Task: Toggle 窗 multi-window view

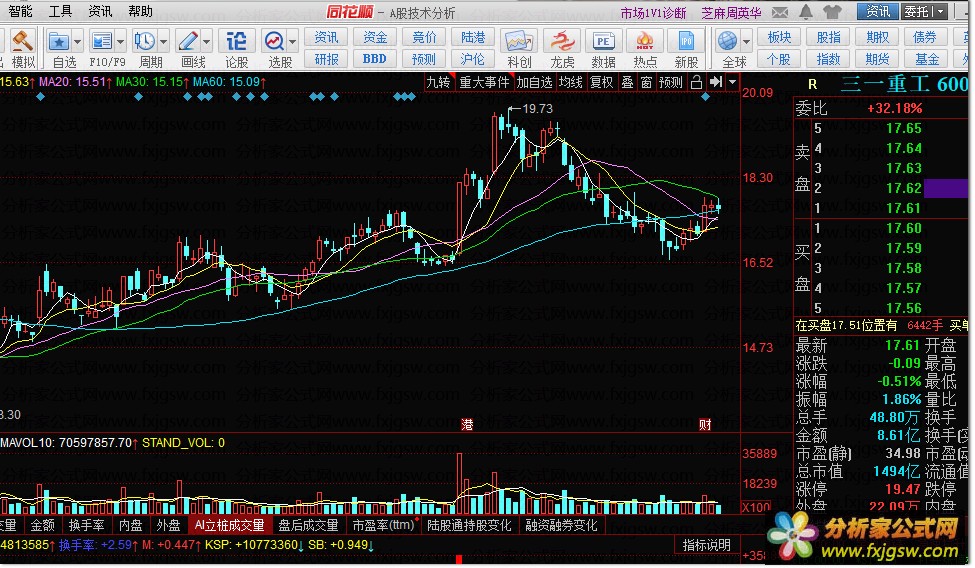Action: (x=647, y=82)
